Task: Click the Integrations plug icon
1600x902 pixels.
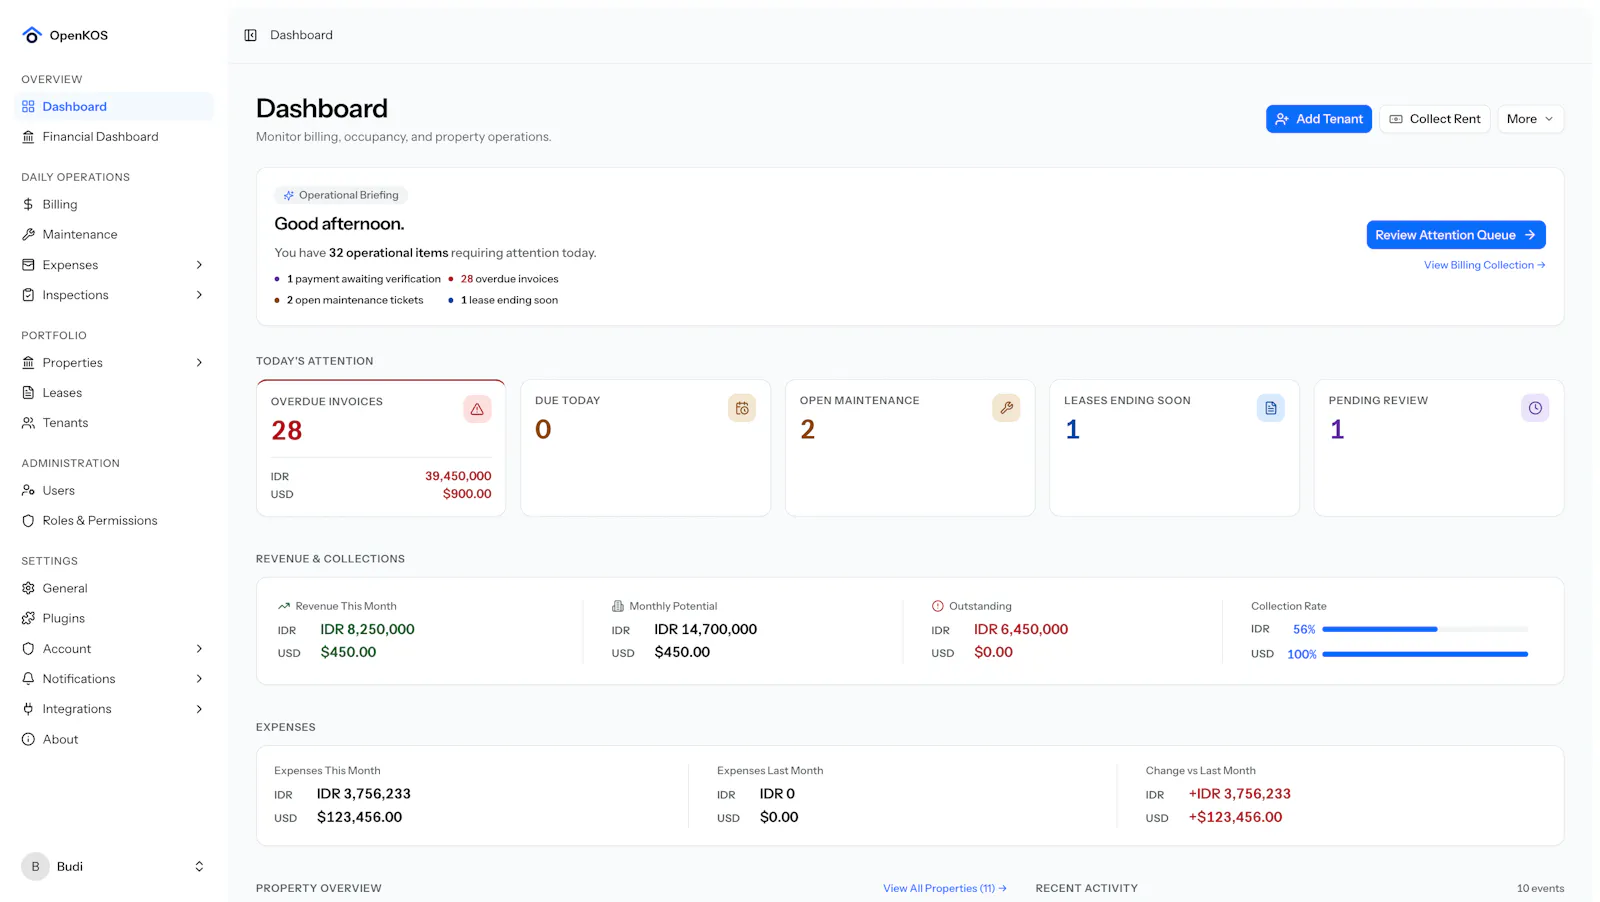Action: pyautogui.click(x=28, y=709)
